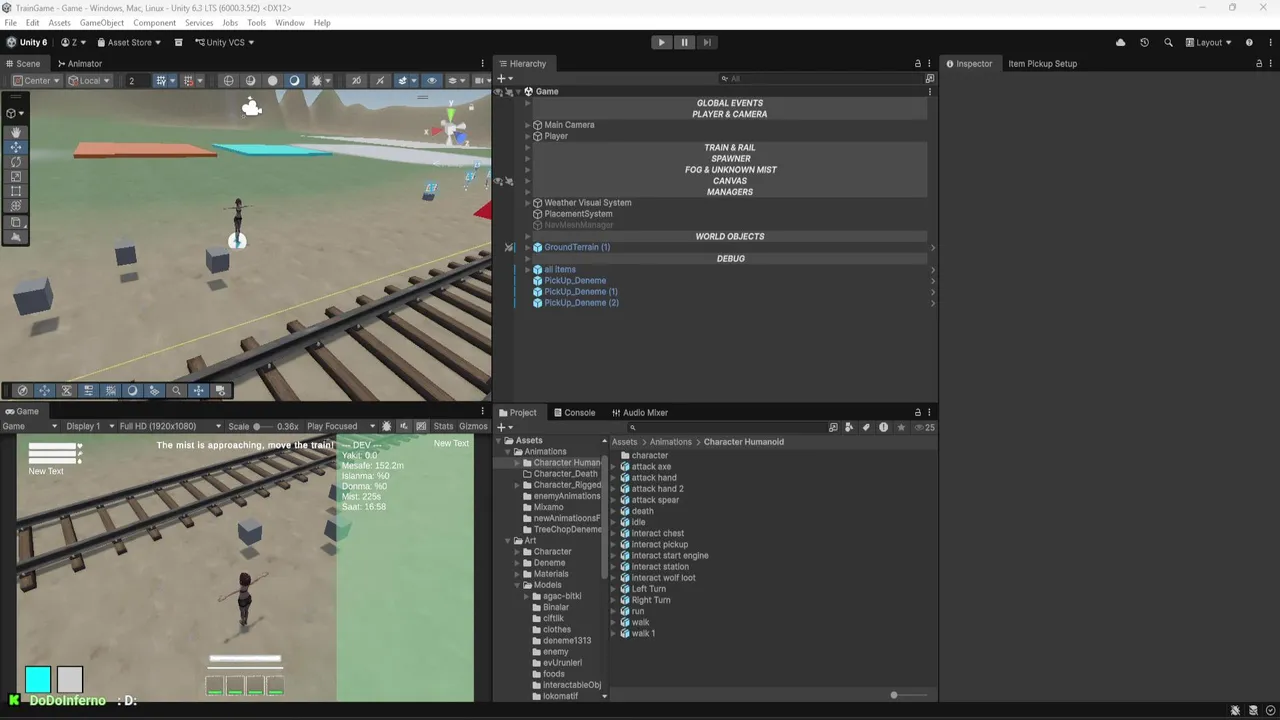
Task: Open the Layout dropdown
Action: point(1209,42)
